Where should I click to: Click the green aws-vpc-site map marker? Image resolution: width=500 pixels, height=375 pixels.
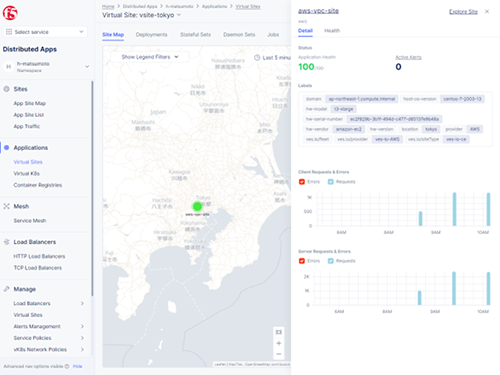197,207
